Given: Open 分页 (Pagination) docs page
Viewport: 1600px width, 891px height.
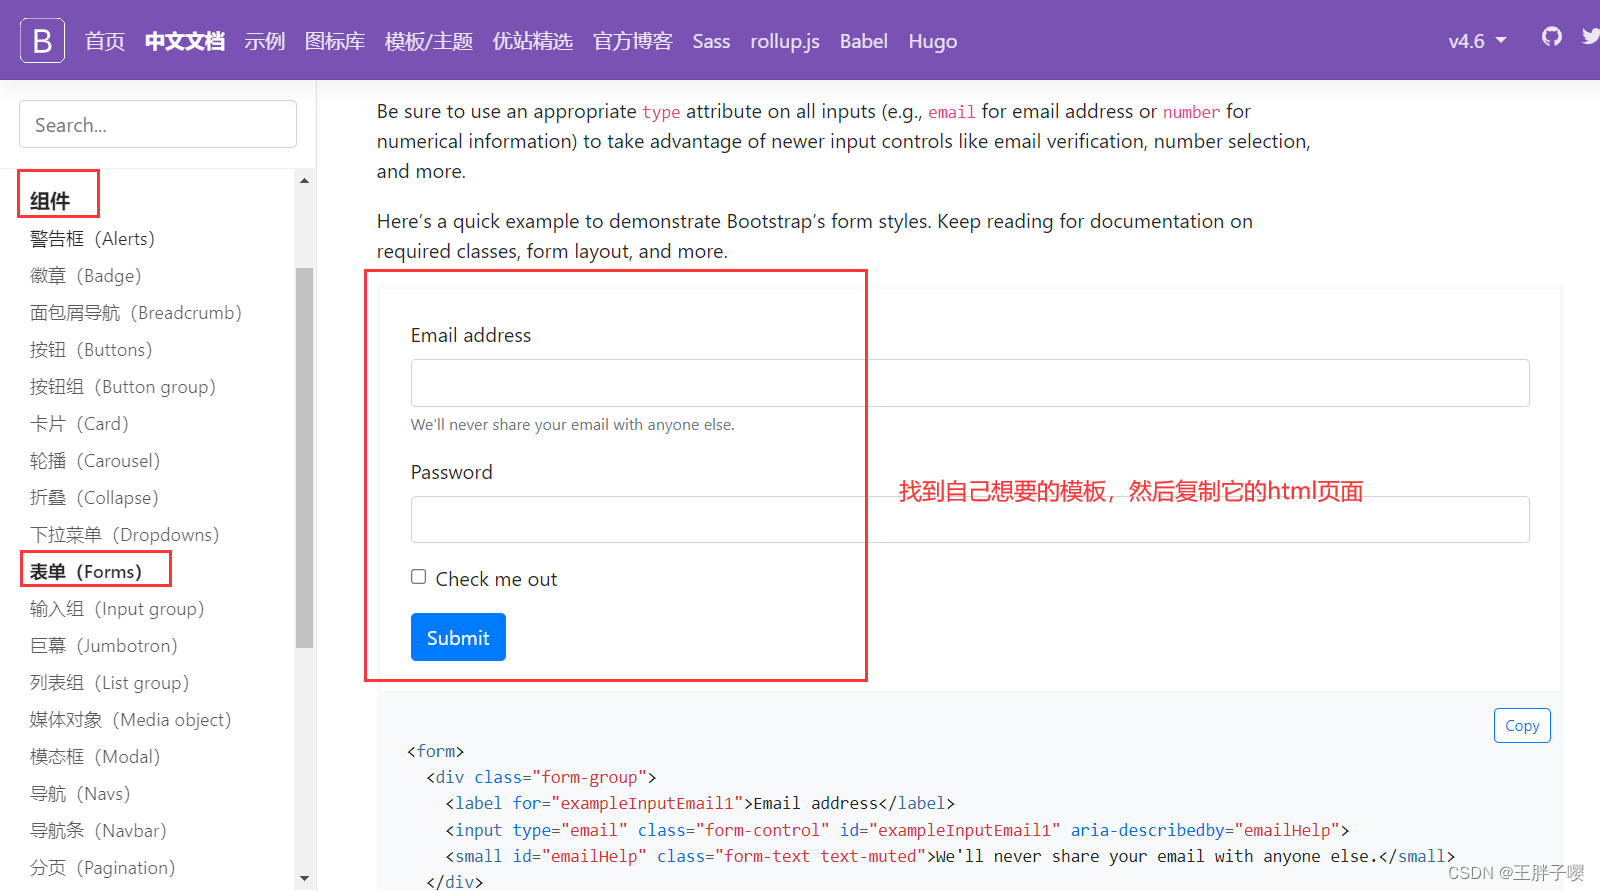Looking at the screenshot, I should pos(102,868).
